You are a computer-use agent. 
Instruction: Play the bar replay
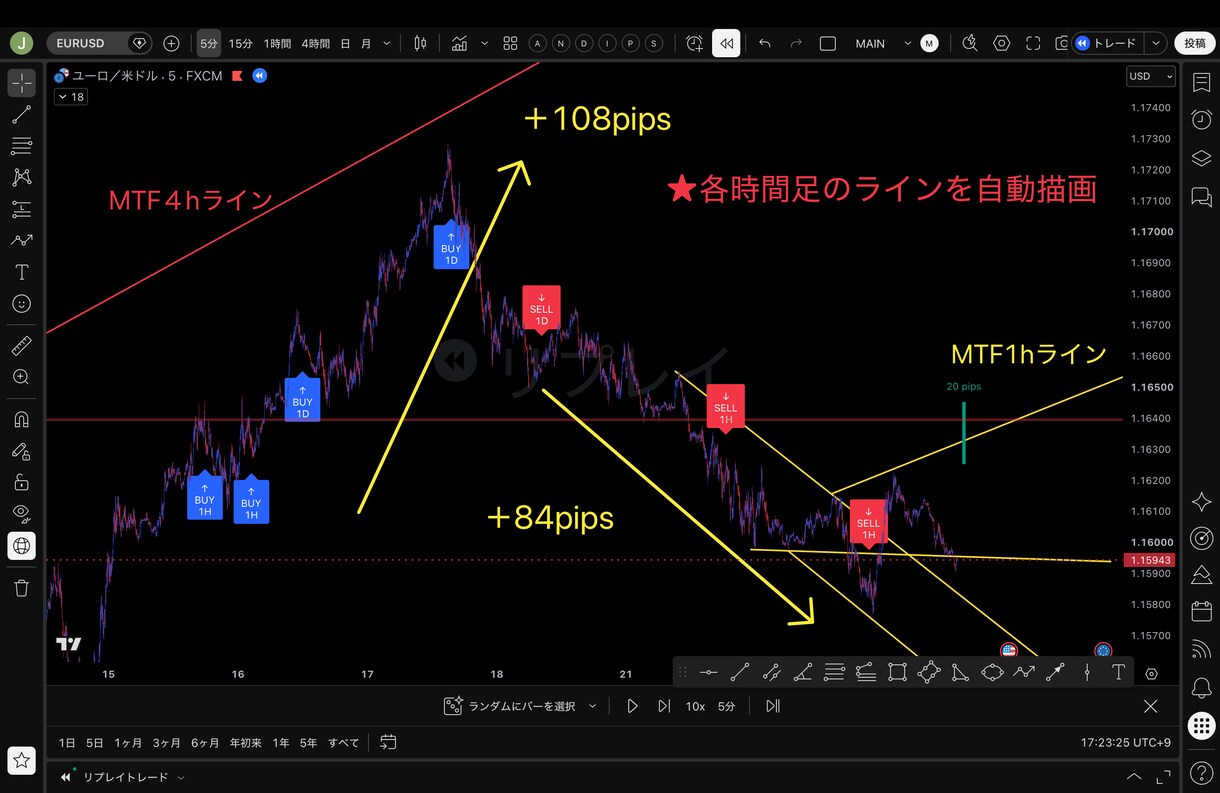(x=632, y=706)
